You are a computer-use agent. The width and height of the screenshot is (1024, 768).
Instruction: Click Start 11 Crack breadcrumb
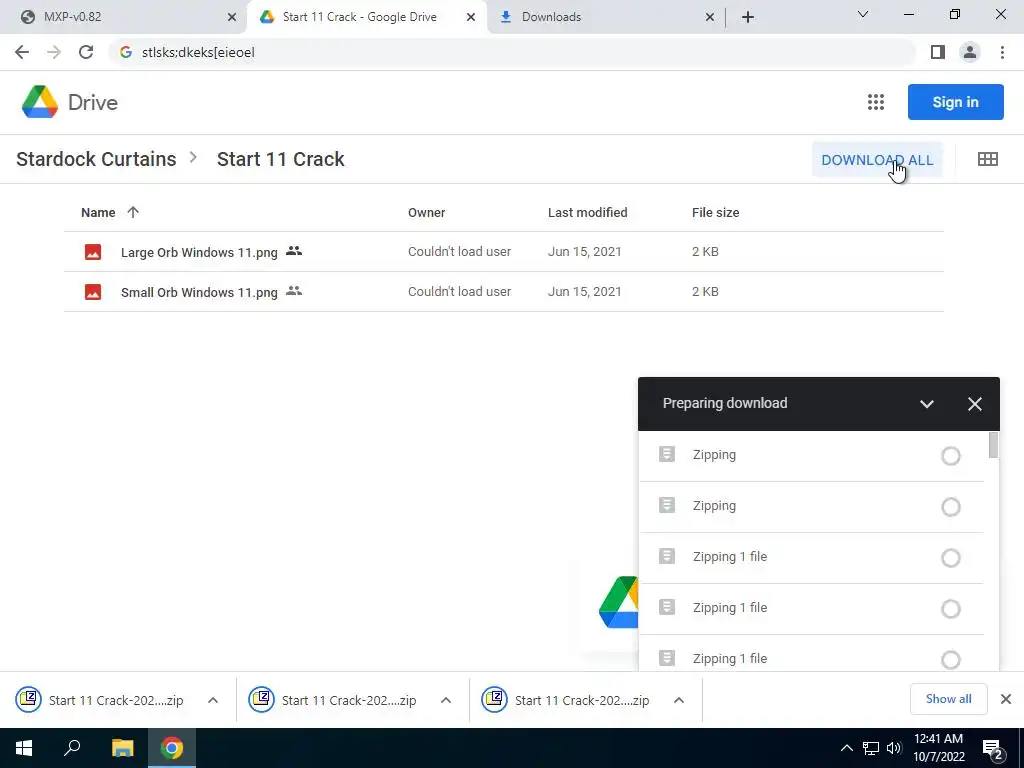(x=280, y=159)
